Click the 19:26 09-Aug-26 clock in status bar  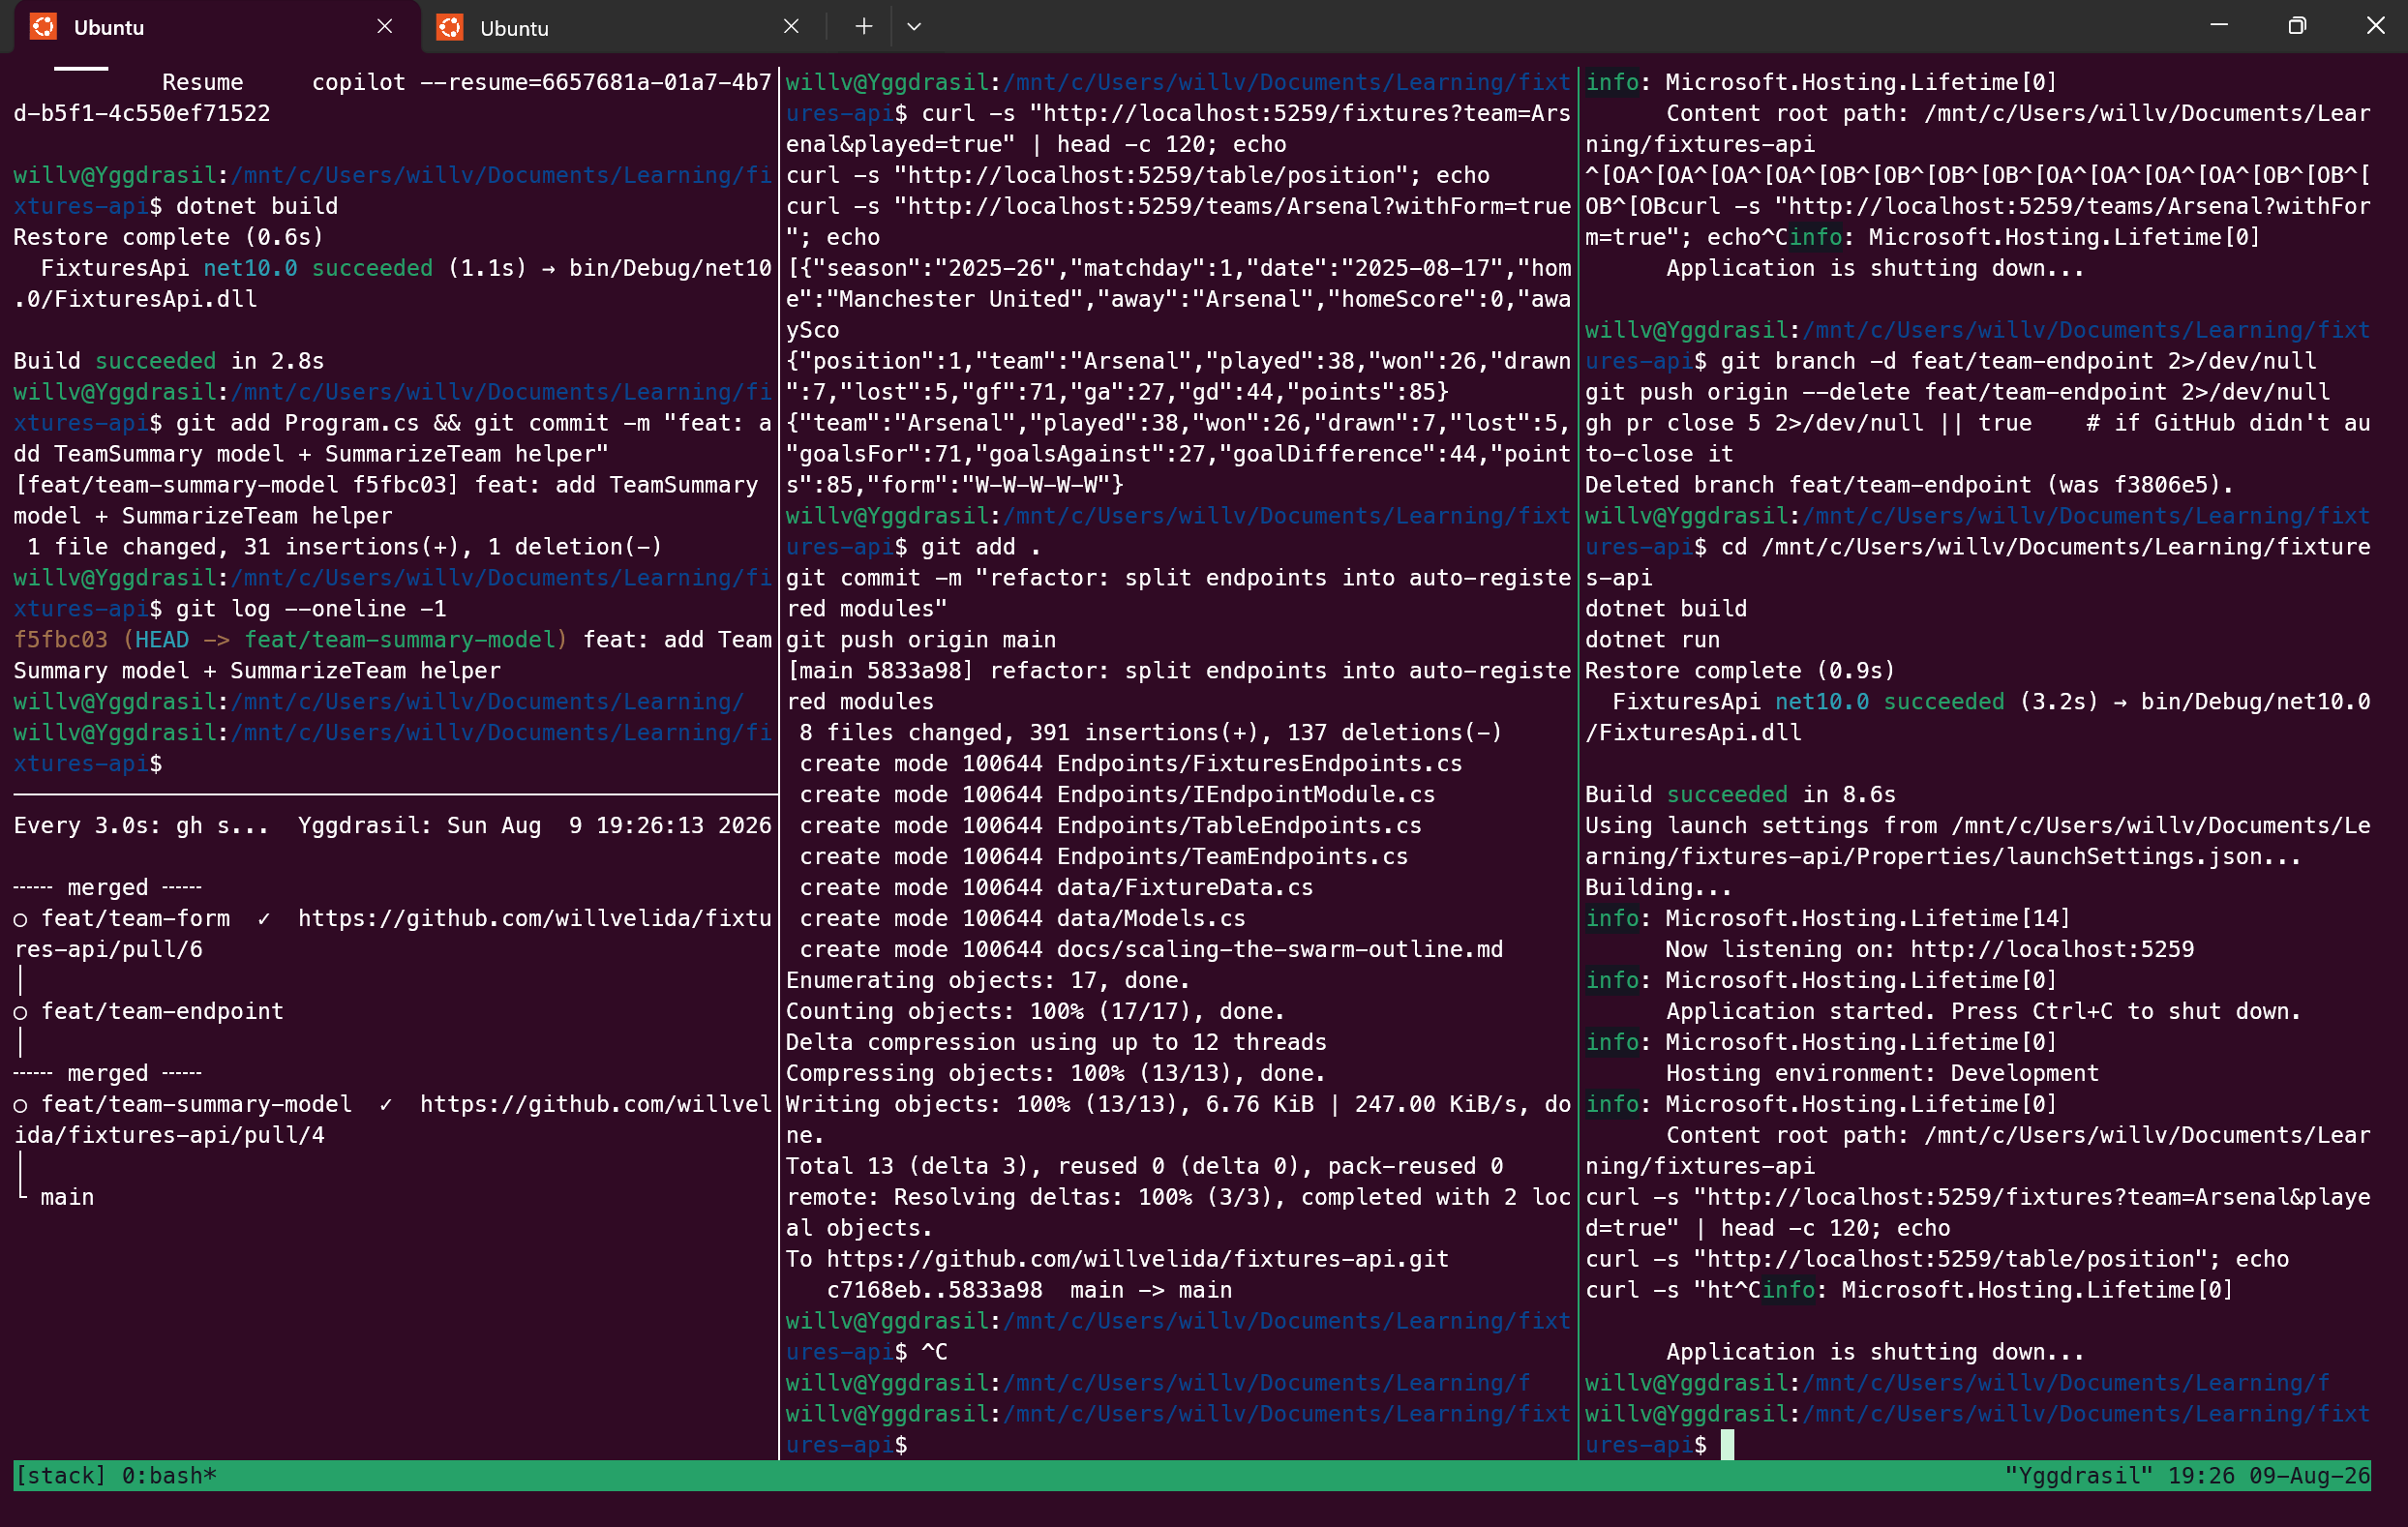[x=2269, y=1475]
